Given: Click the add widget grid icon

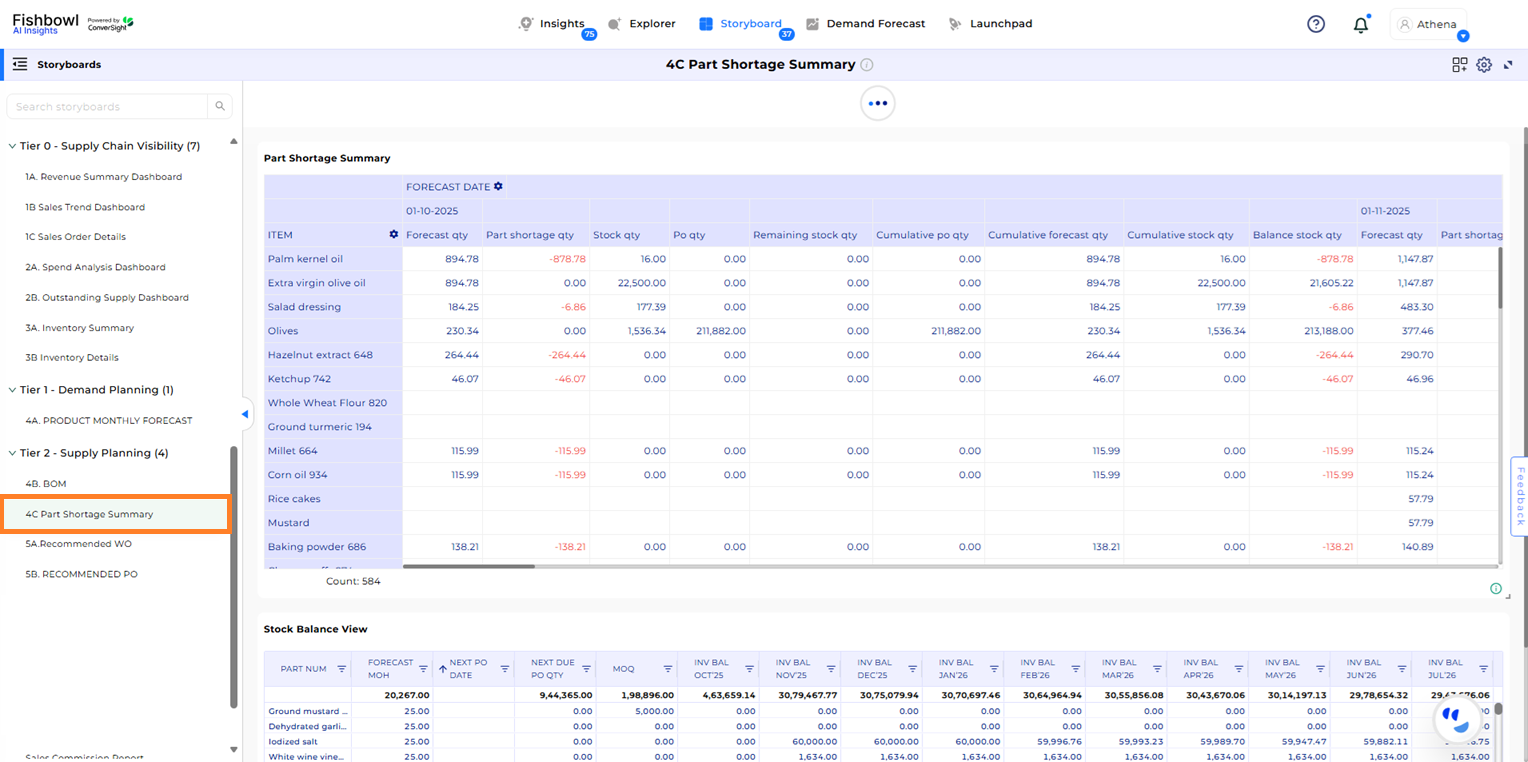Looking at the screenshot, I should (x=1460, y=65).
